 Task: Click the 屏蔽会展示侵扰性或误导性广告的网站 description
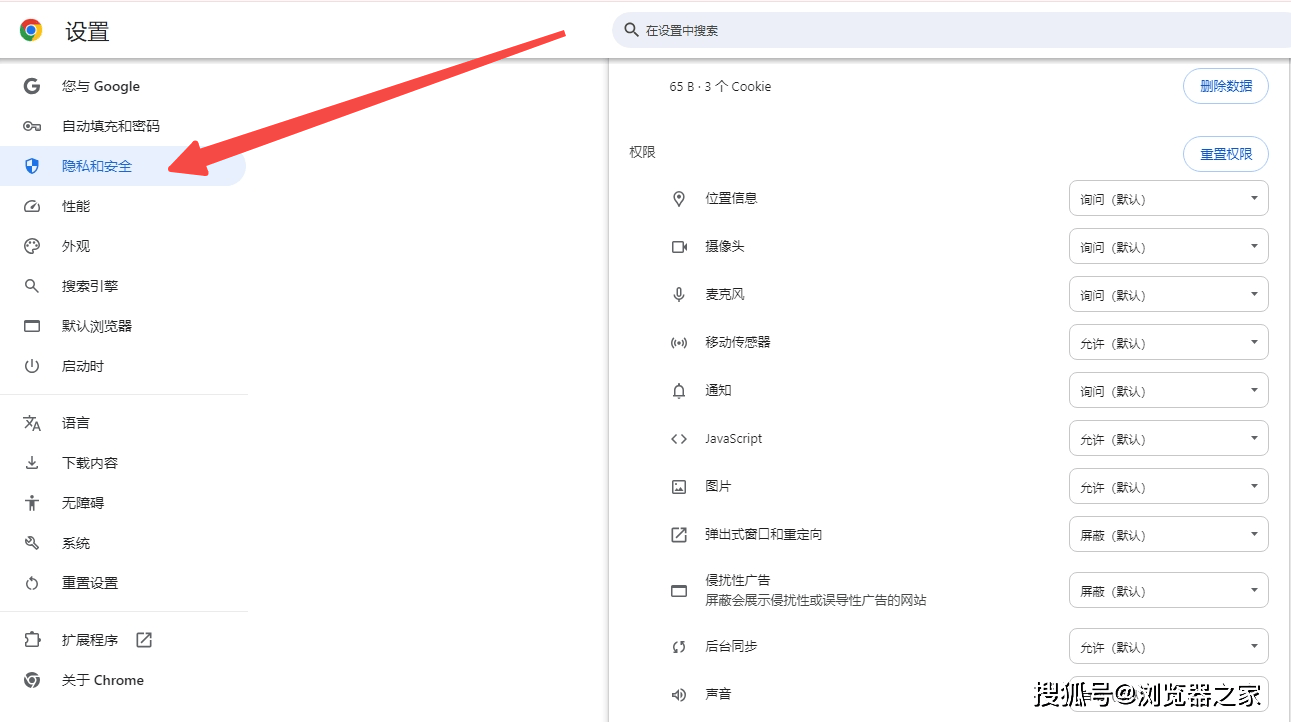click(x=815, y=600)
